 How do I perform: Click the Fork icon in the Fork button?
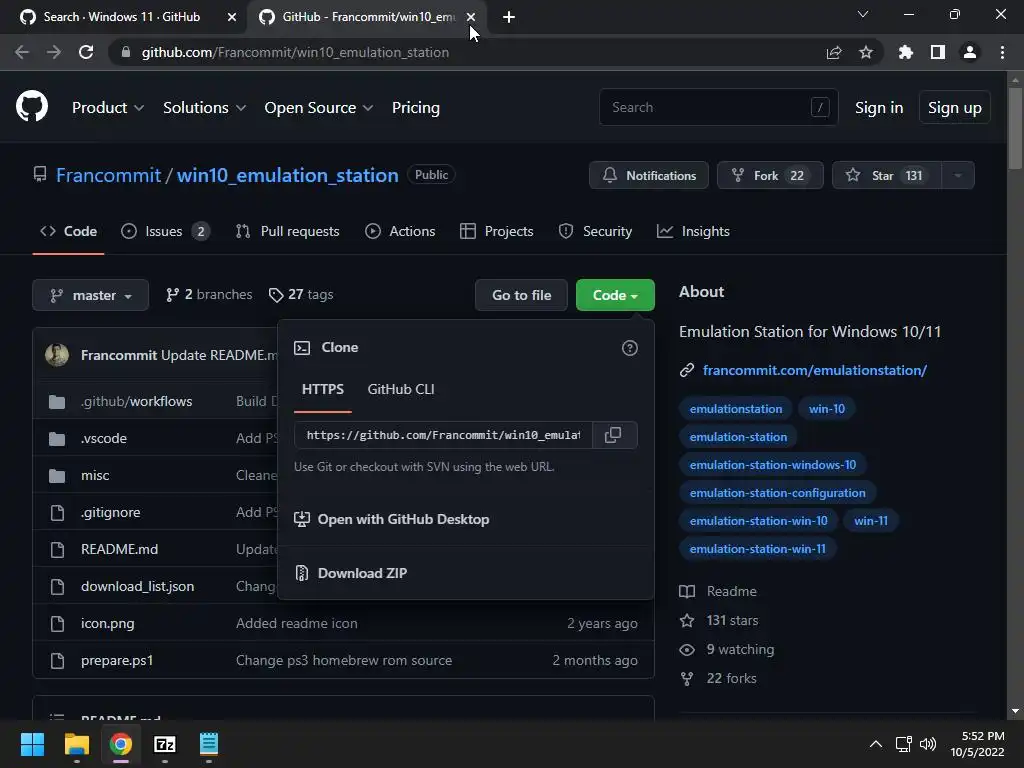(738, 175)
